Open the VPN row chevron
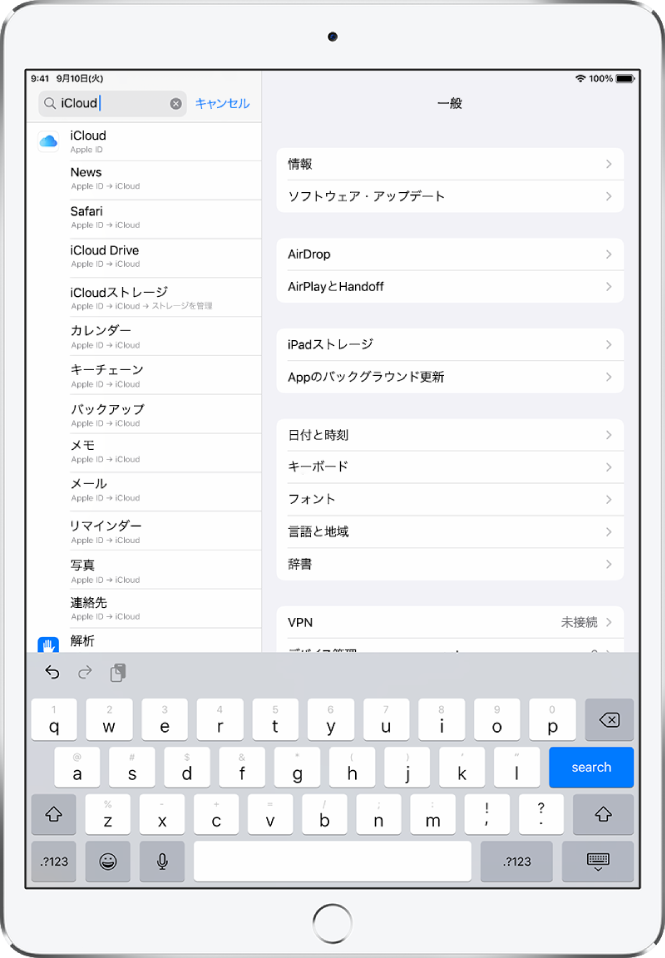The width and height of the screenshot is (665, 958). click(609, 622)
